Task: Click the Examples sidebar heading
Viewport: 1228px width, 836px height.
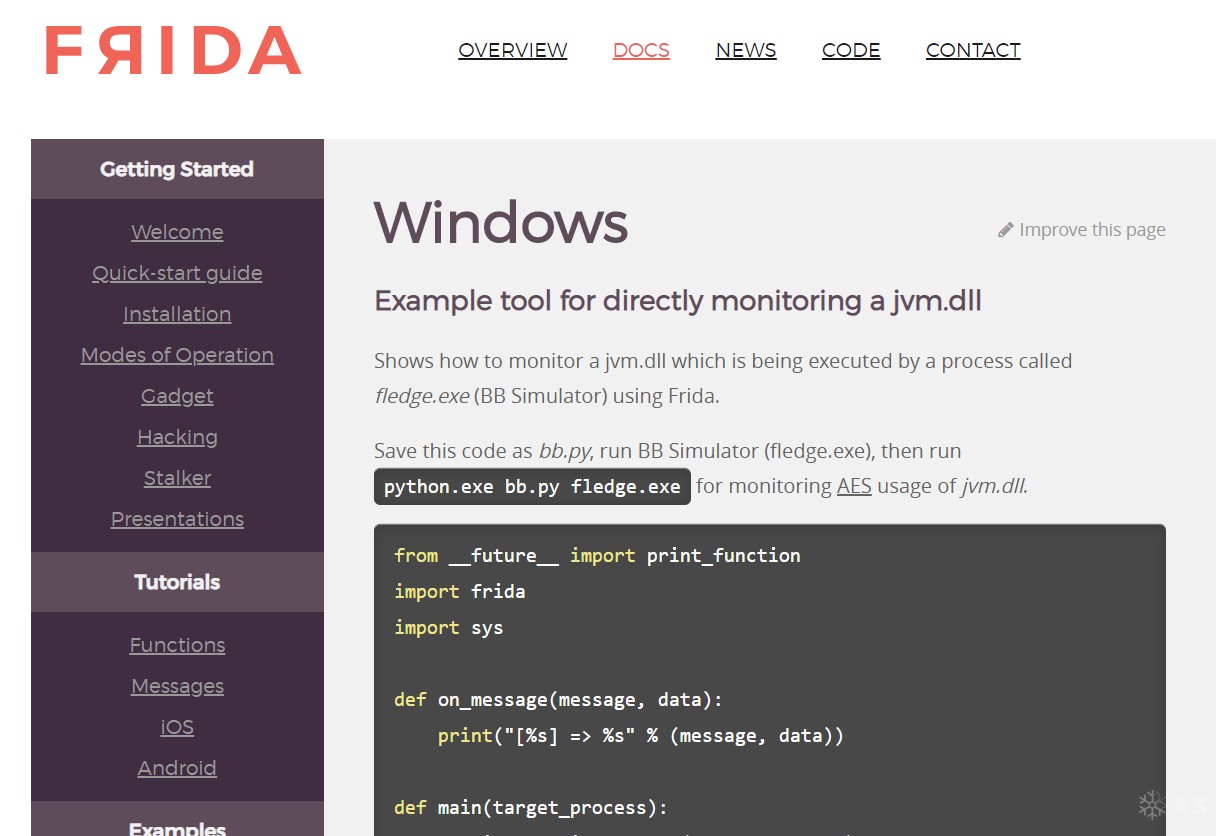Action: pos(177,820)
